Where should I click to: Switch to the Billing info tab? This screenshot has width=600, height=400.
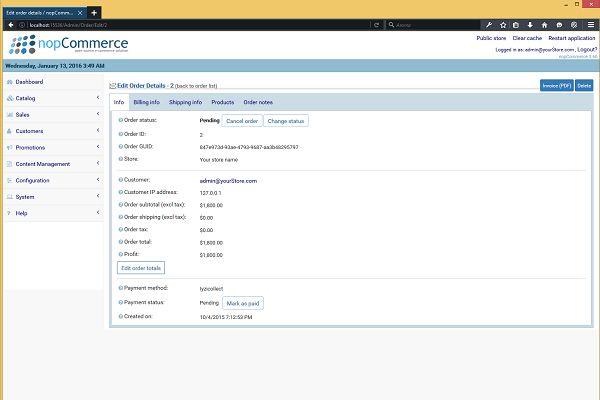pyautogui.click(x=146, y=102)
